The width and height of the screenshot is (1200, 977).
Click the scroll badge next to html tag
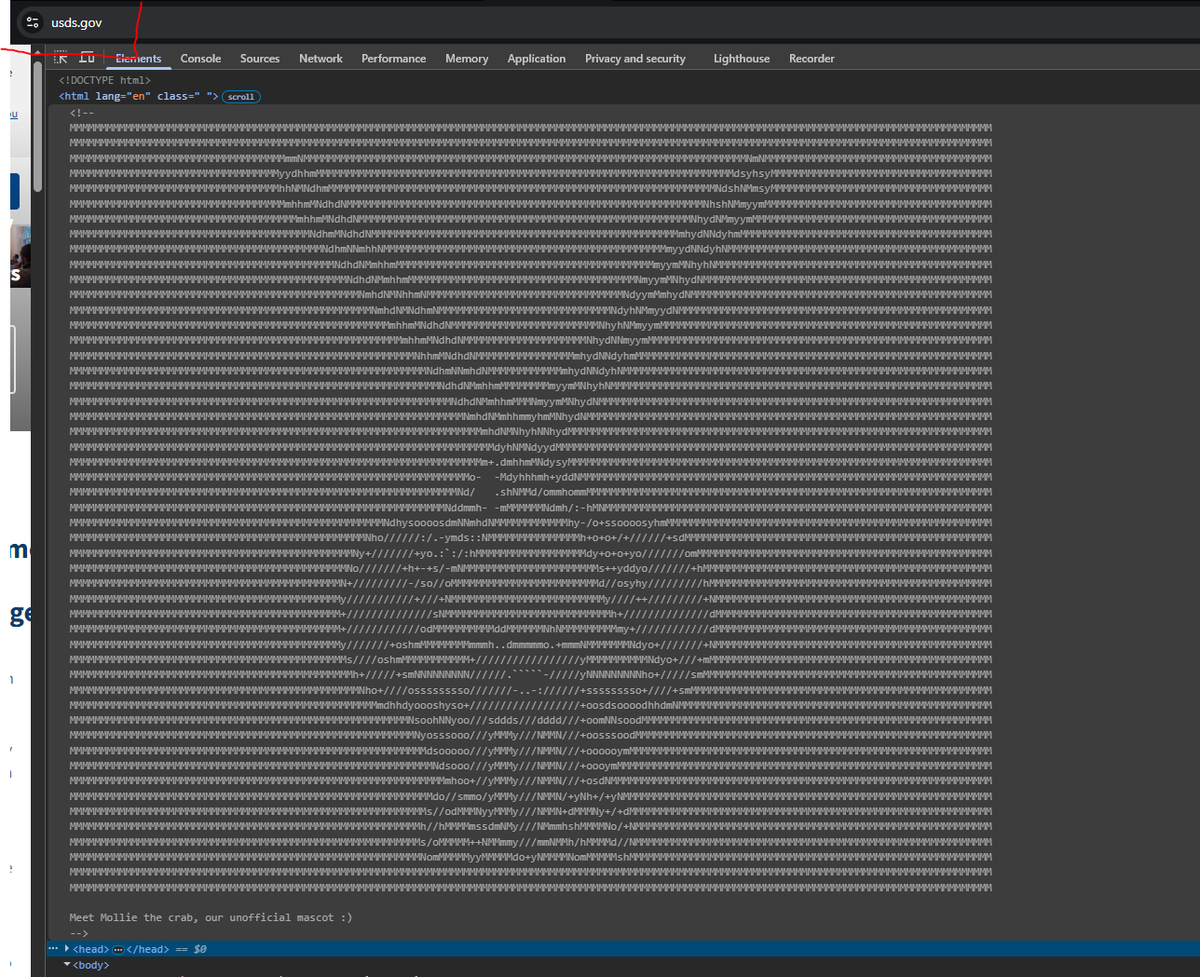241,97
